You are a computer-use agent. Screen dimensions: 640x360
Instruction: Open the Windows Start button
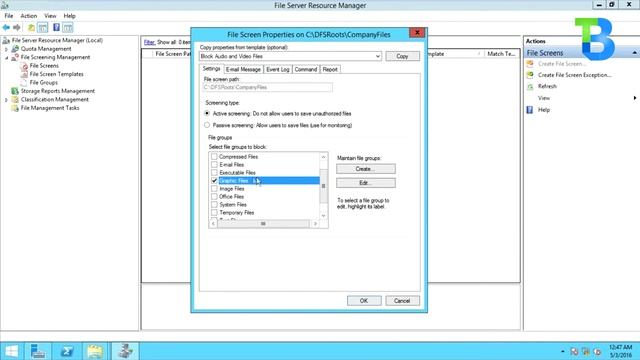[11, 351]
